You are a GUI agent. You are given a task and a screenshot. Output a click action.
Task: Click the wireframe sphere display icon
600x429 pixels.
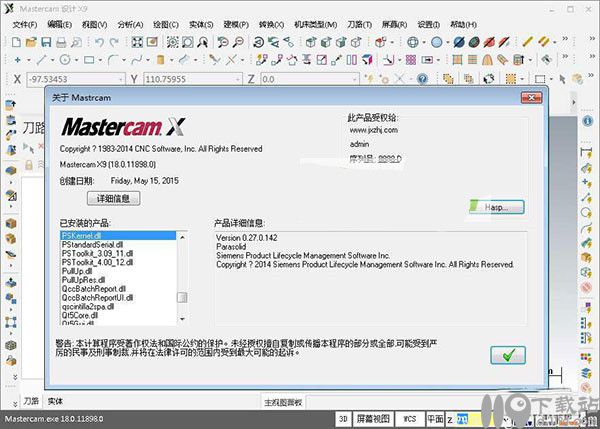pos(413,42)
